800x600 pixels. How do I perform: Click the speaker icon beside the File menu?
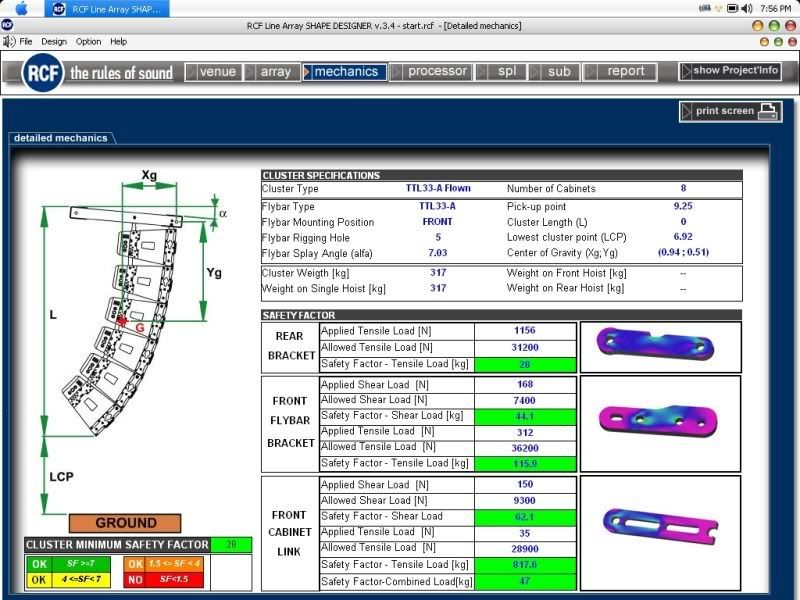tap(9, 41)
